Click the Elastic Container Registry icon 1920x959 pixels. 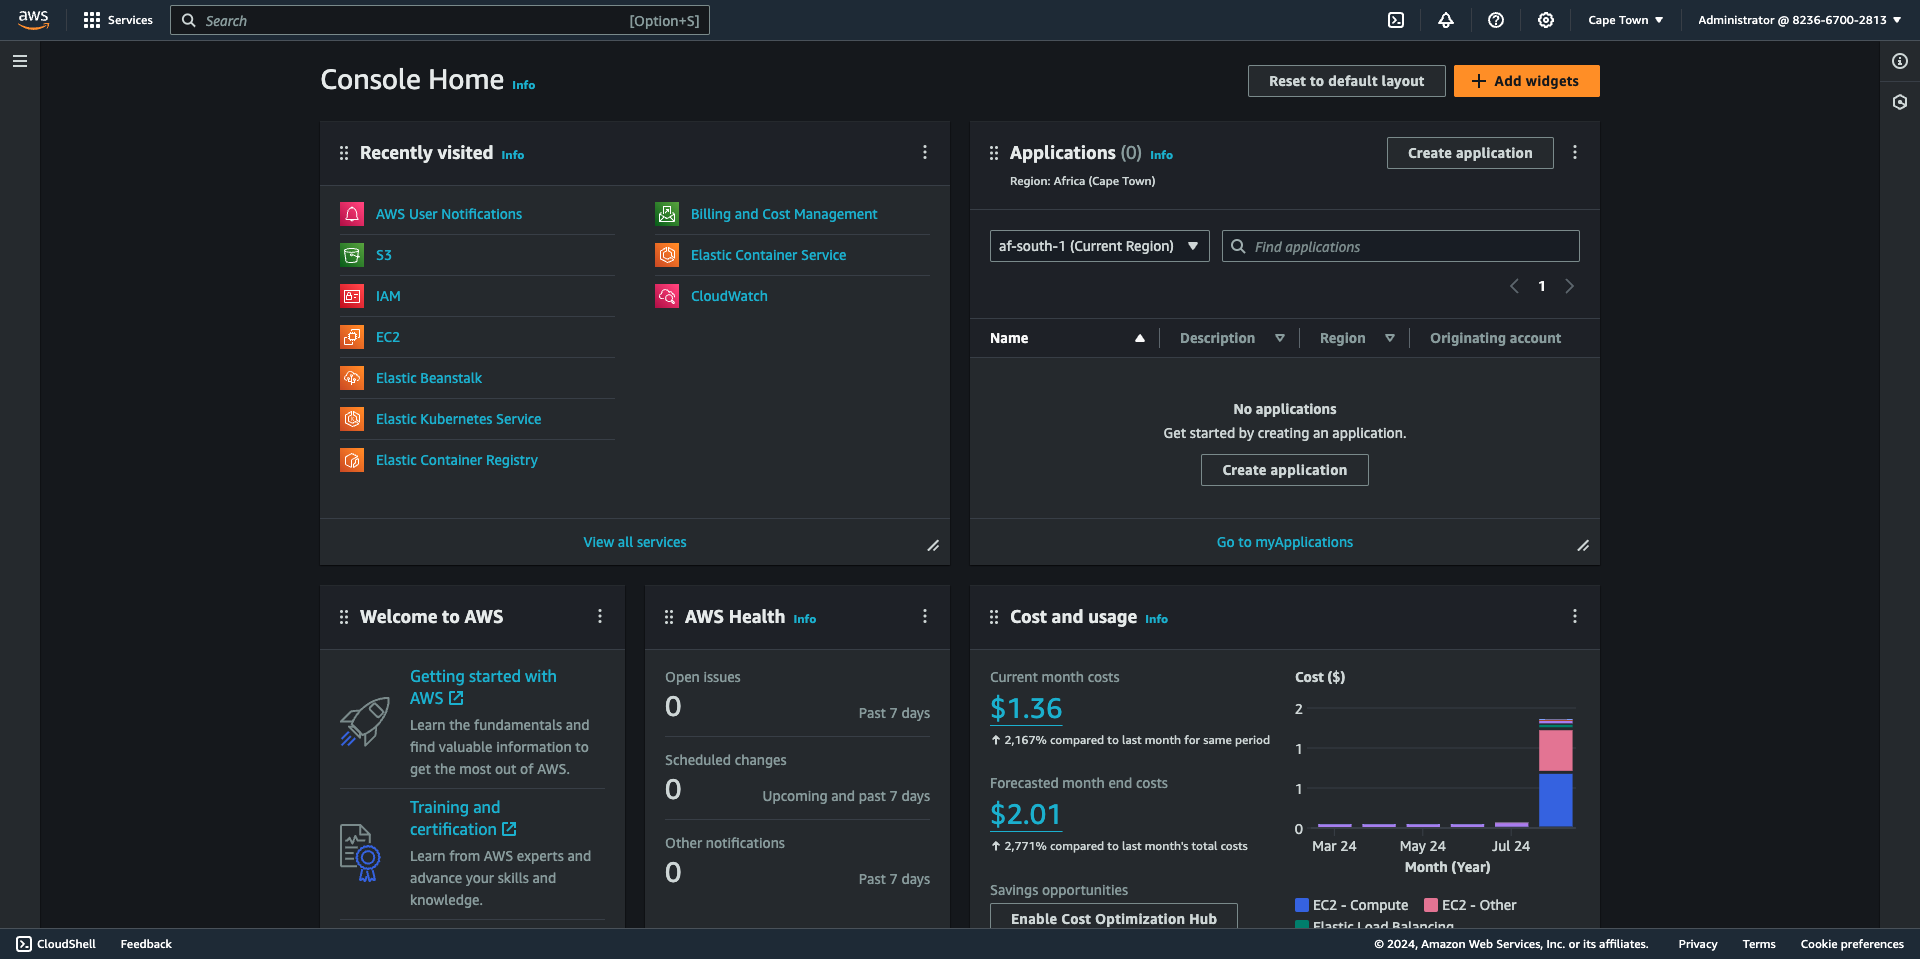click(x=352, y=460)
